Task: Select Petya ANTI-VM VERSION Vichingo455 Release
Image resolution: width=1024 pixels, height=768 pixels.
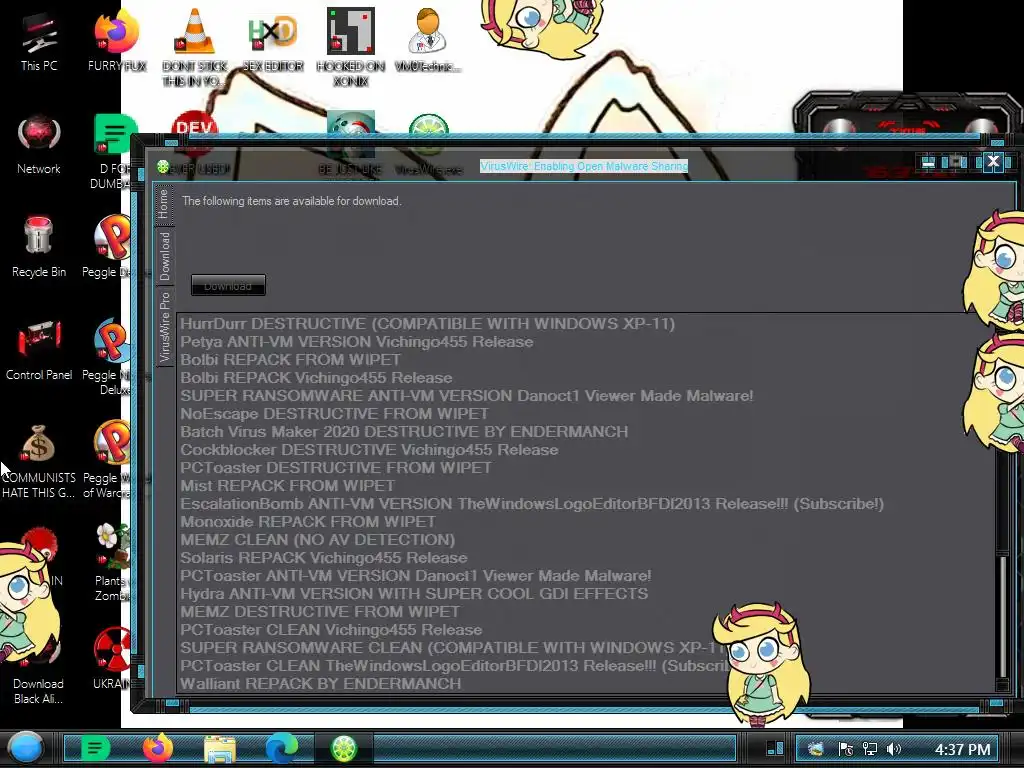Action: pyautogui.click(x=357, y=342)
